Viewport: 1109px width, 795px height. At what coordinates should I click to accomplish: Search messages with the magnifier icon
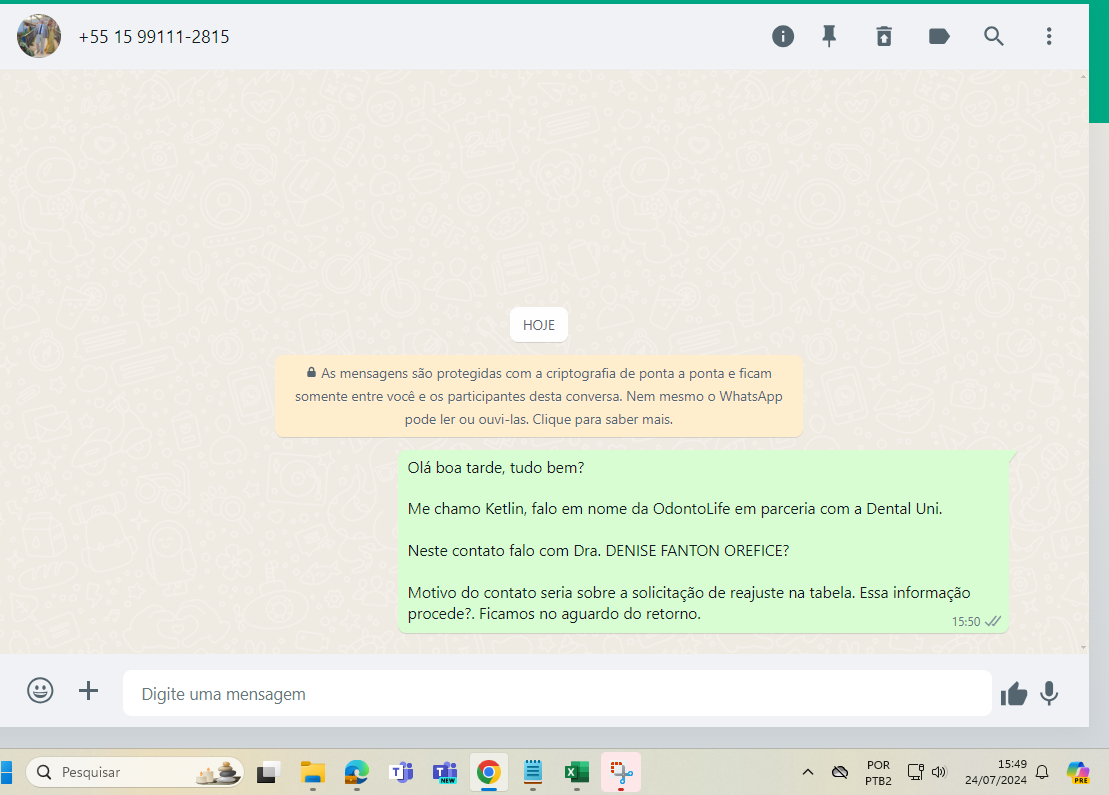[x=994, y=36]
